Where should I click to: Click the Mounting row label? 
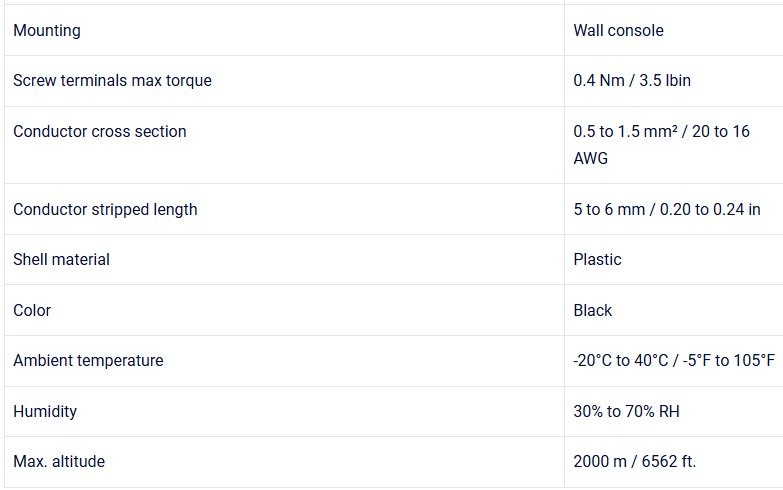point(47,30)
